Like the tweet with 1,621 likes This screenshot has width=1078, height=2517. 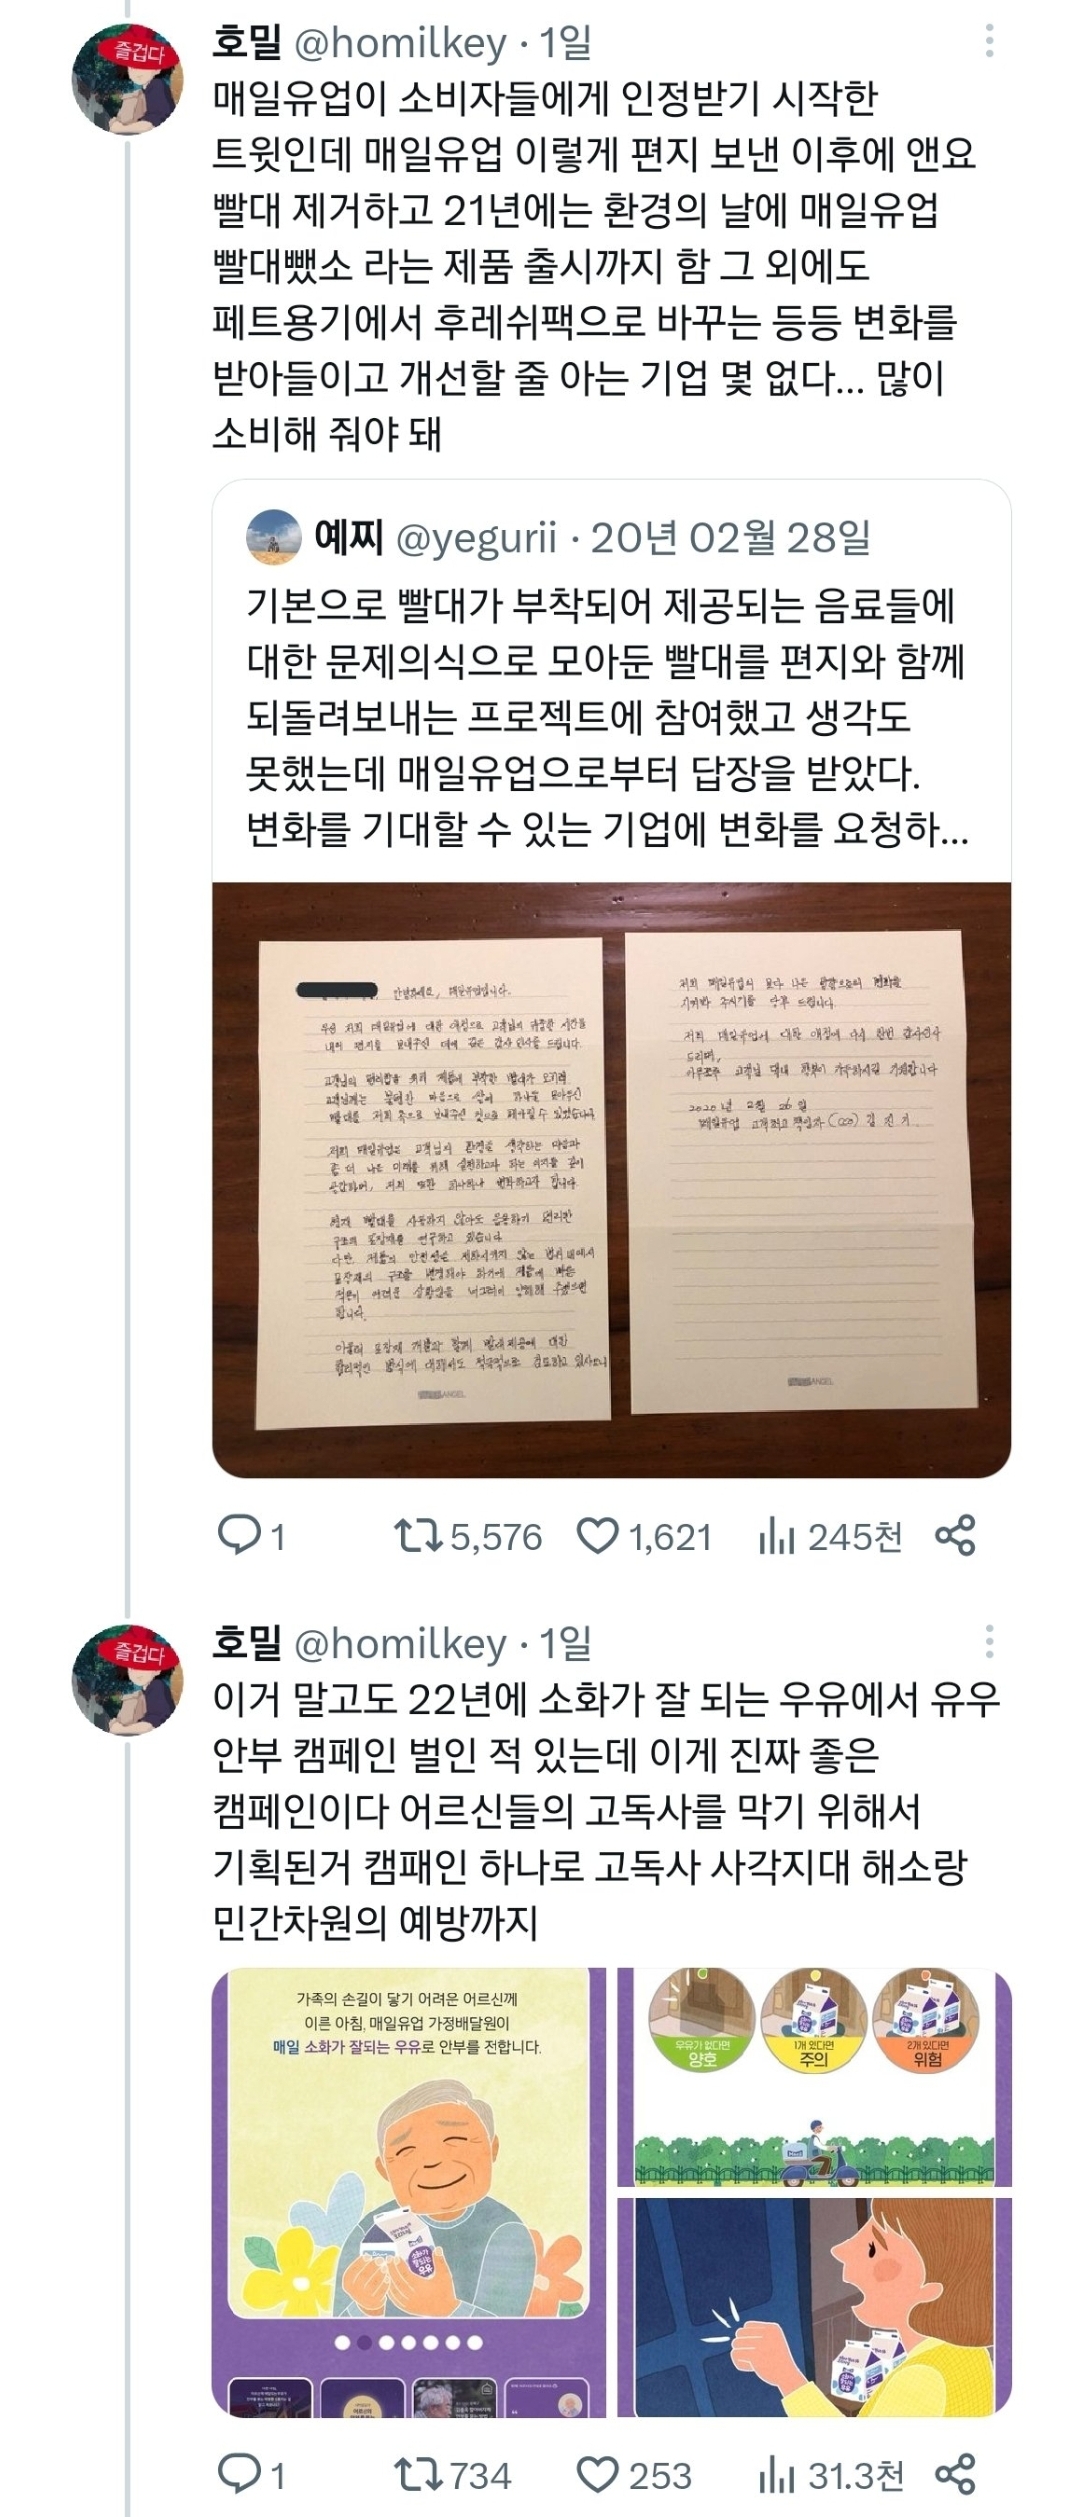pyautogui.click(x=598, y=1536)
